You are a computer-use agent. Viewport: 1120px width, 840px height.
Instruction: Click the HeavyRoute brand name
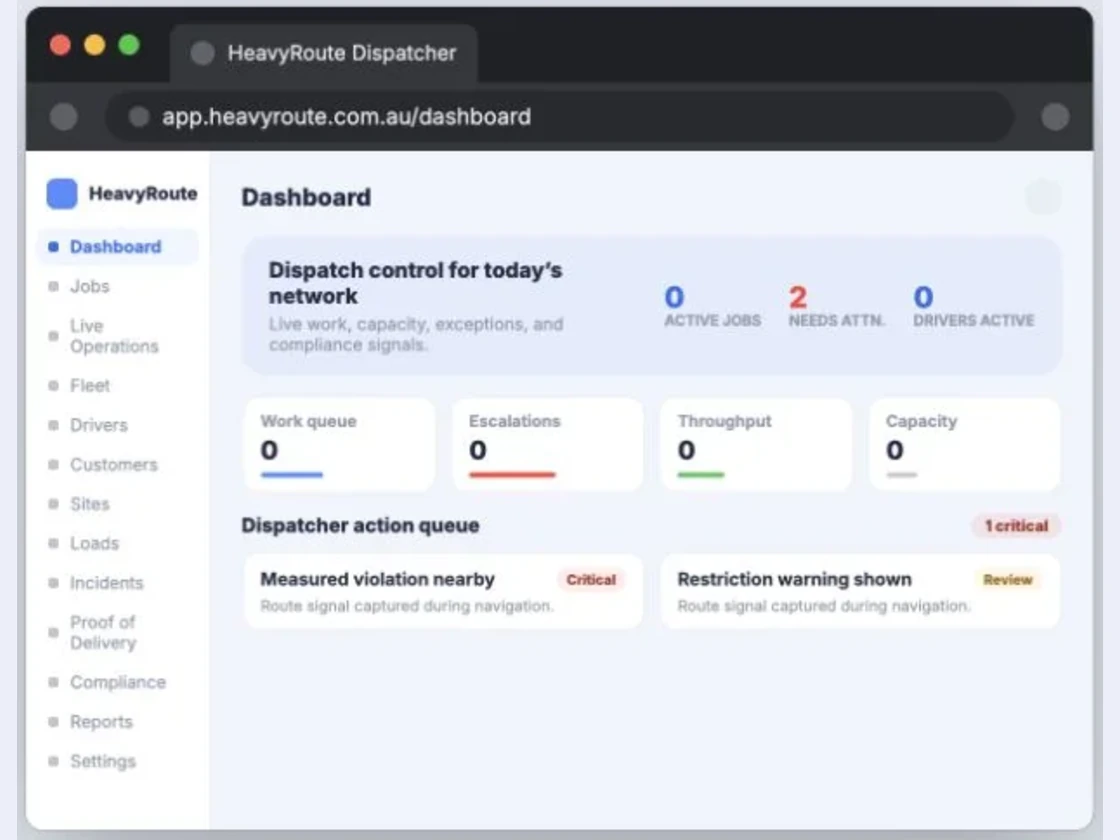tap(143, 194)
